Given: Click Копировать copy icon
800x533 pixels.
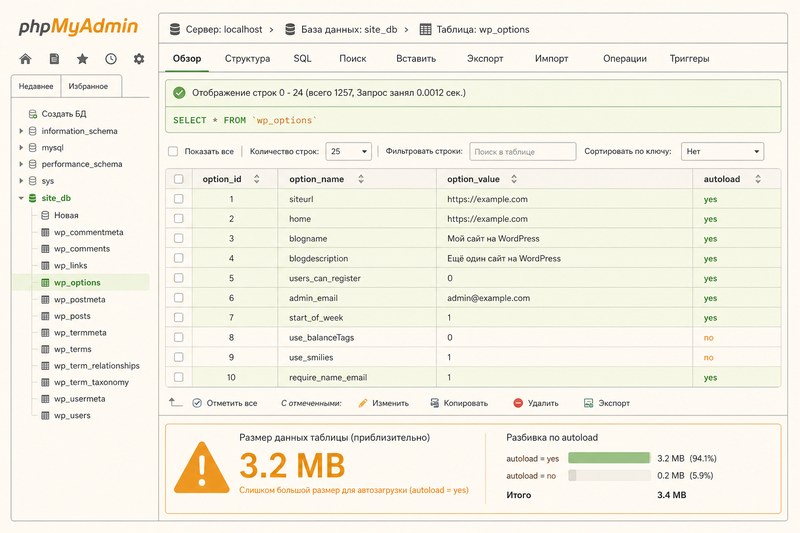Looking at the screenshot, I should (434, 403).
